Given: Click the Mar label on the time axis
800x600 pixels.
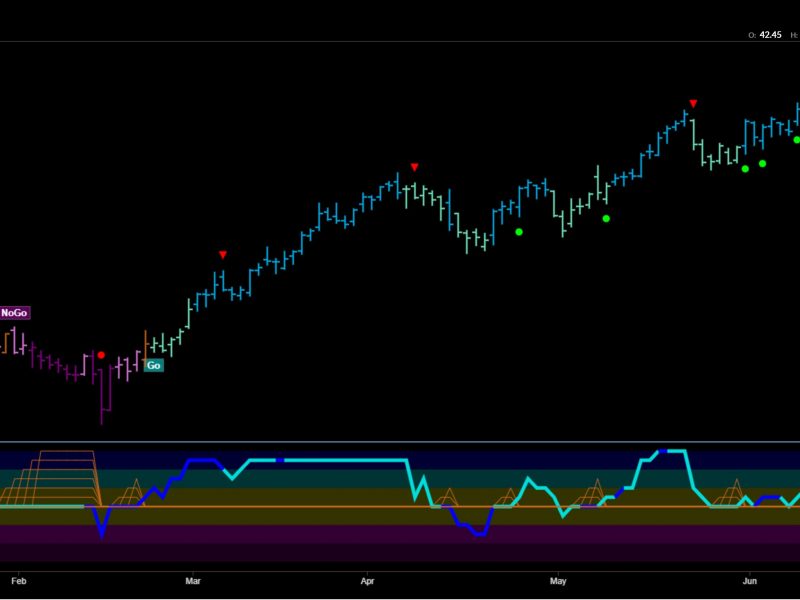Looking at the screenshot, I should [193, 581].
